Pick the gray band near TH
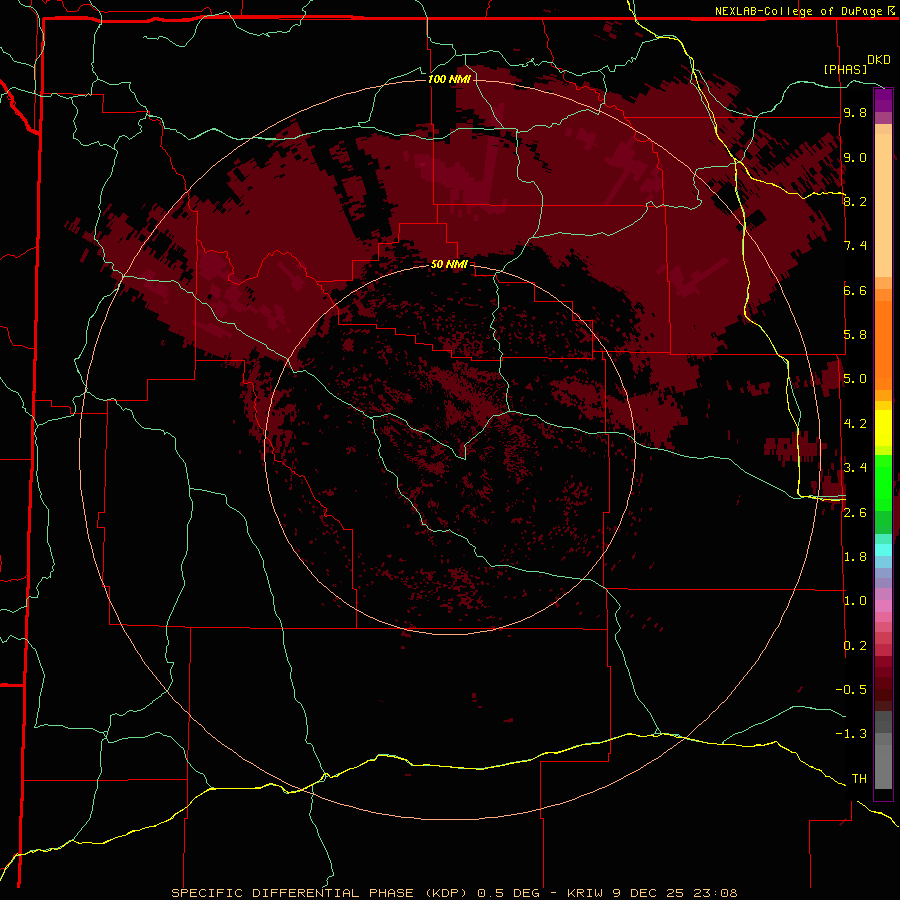Viewport: 900px width, 900px height. 883,761
